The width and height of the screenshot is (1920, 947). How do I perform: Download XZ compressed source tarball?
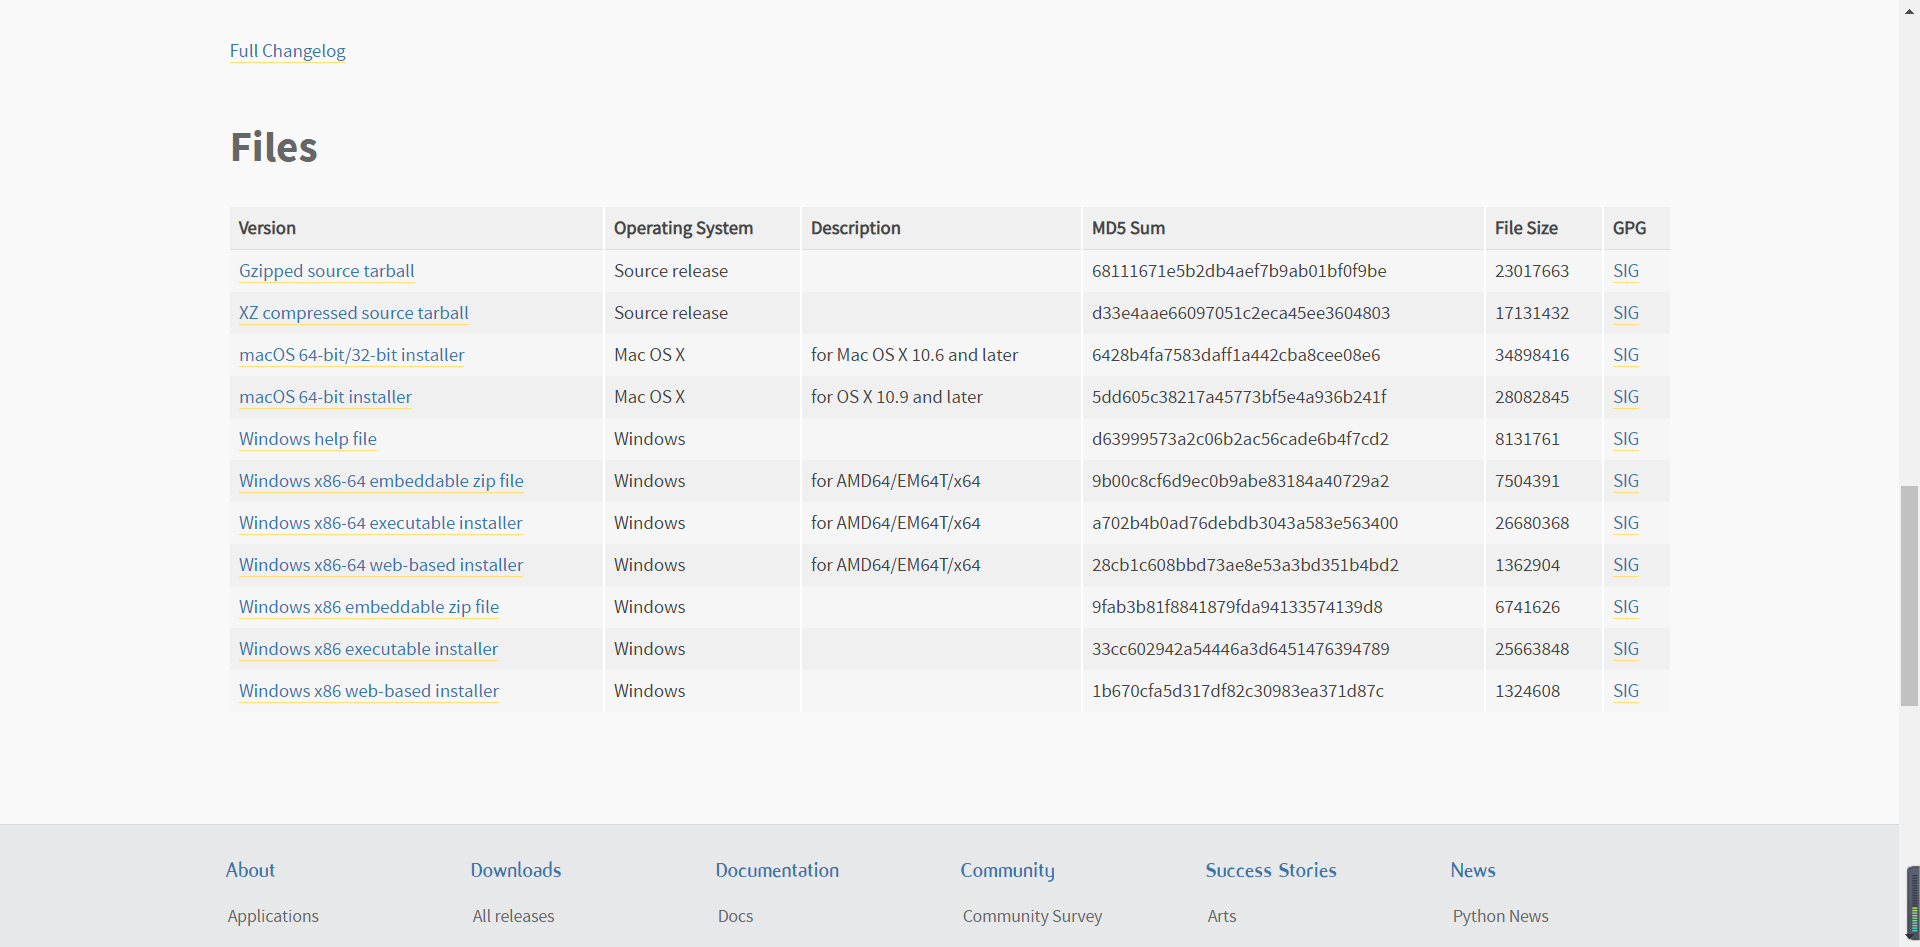click(353, 313)
